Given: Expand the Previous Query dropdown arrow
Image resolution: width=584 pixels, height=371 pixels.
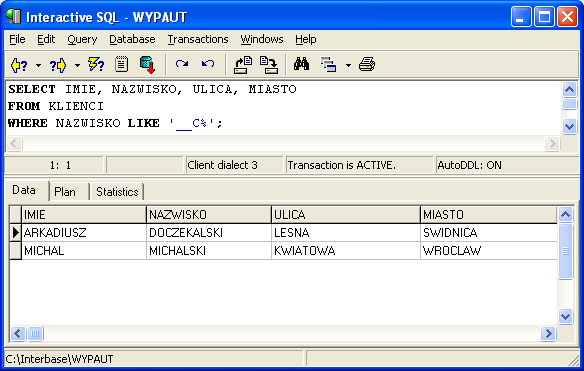Looking at the screenshot, I should [38, 66].
